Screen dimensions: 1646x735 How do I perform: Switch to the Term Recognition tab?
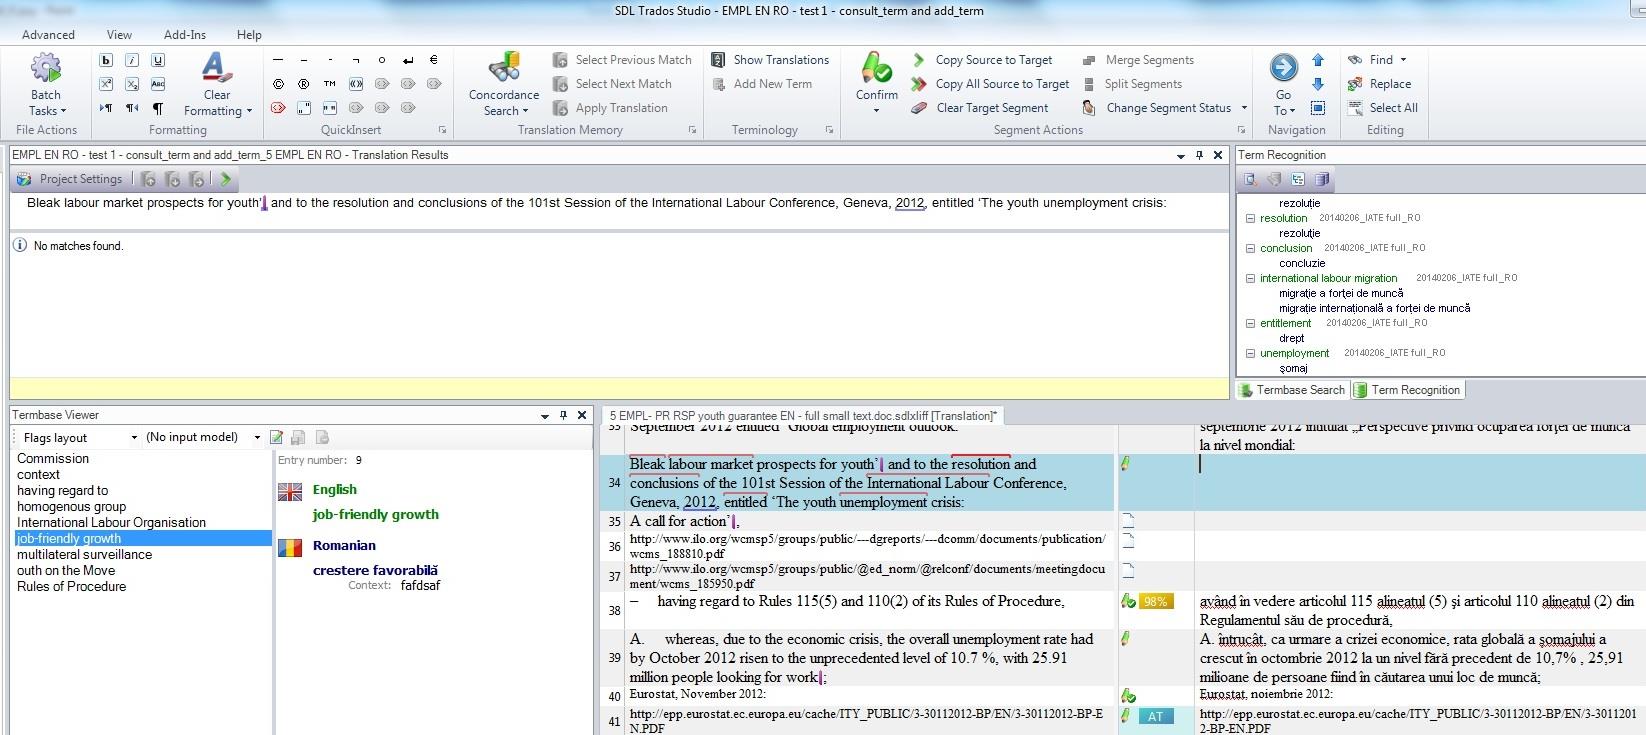pyautogui.click(x=1407, y=390)
